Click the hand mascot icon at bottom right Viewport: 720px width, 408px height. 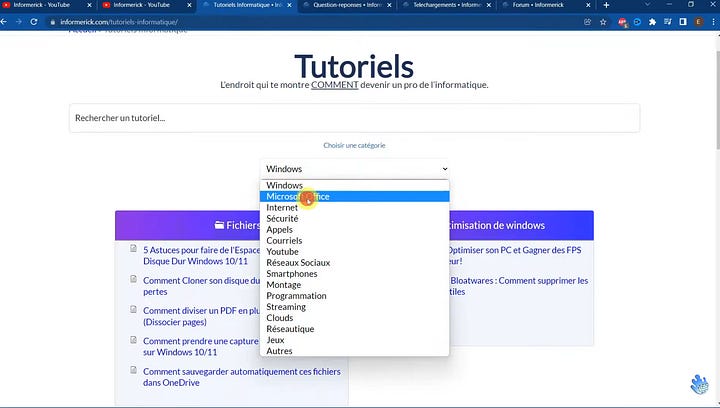coord(700,384)
